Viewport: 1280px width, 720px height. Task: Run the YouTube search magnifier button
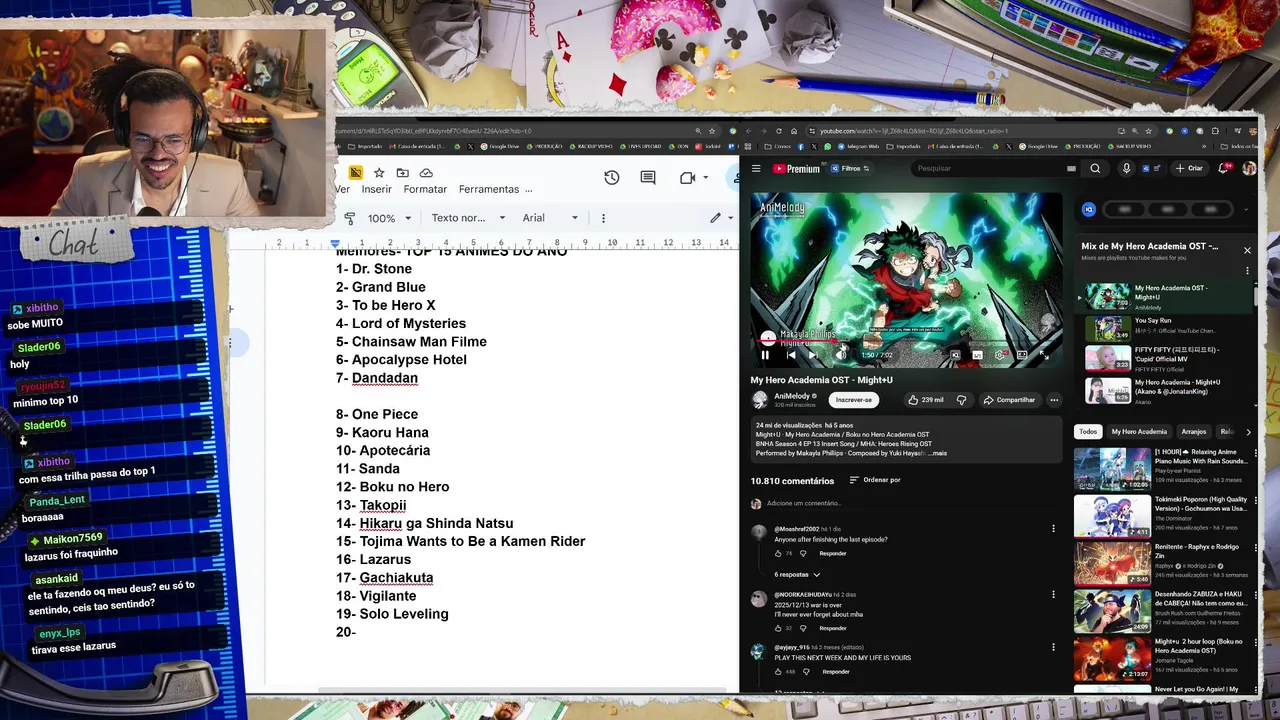tap(1095, 169)
